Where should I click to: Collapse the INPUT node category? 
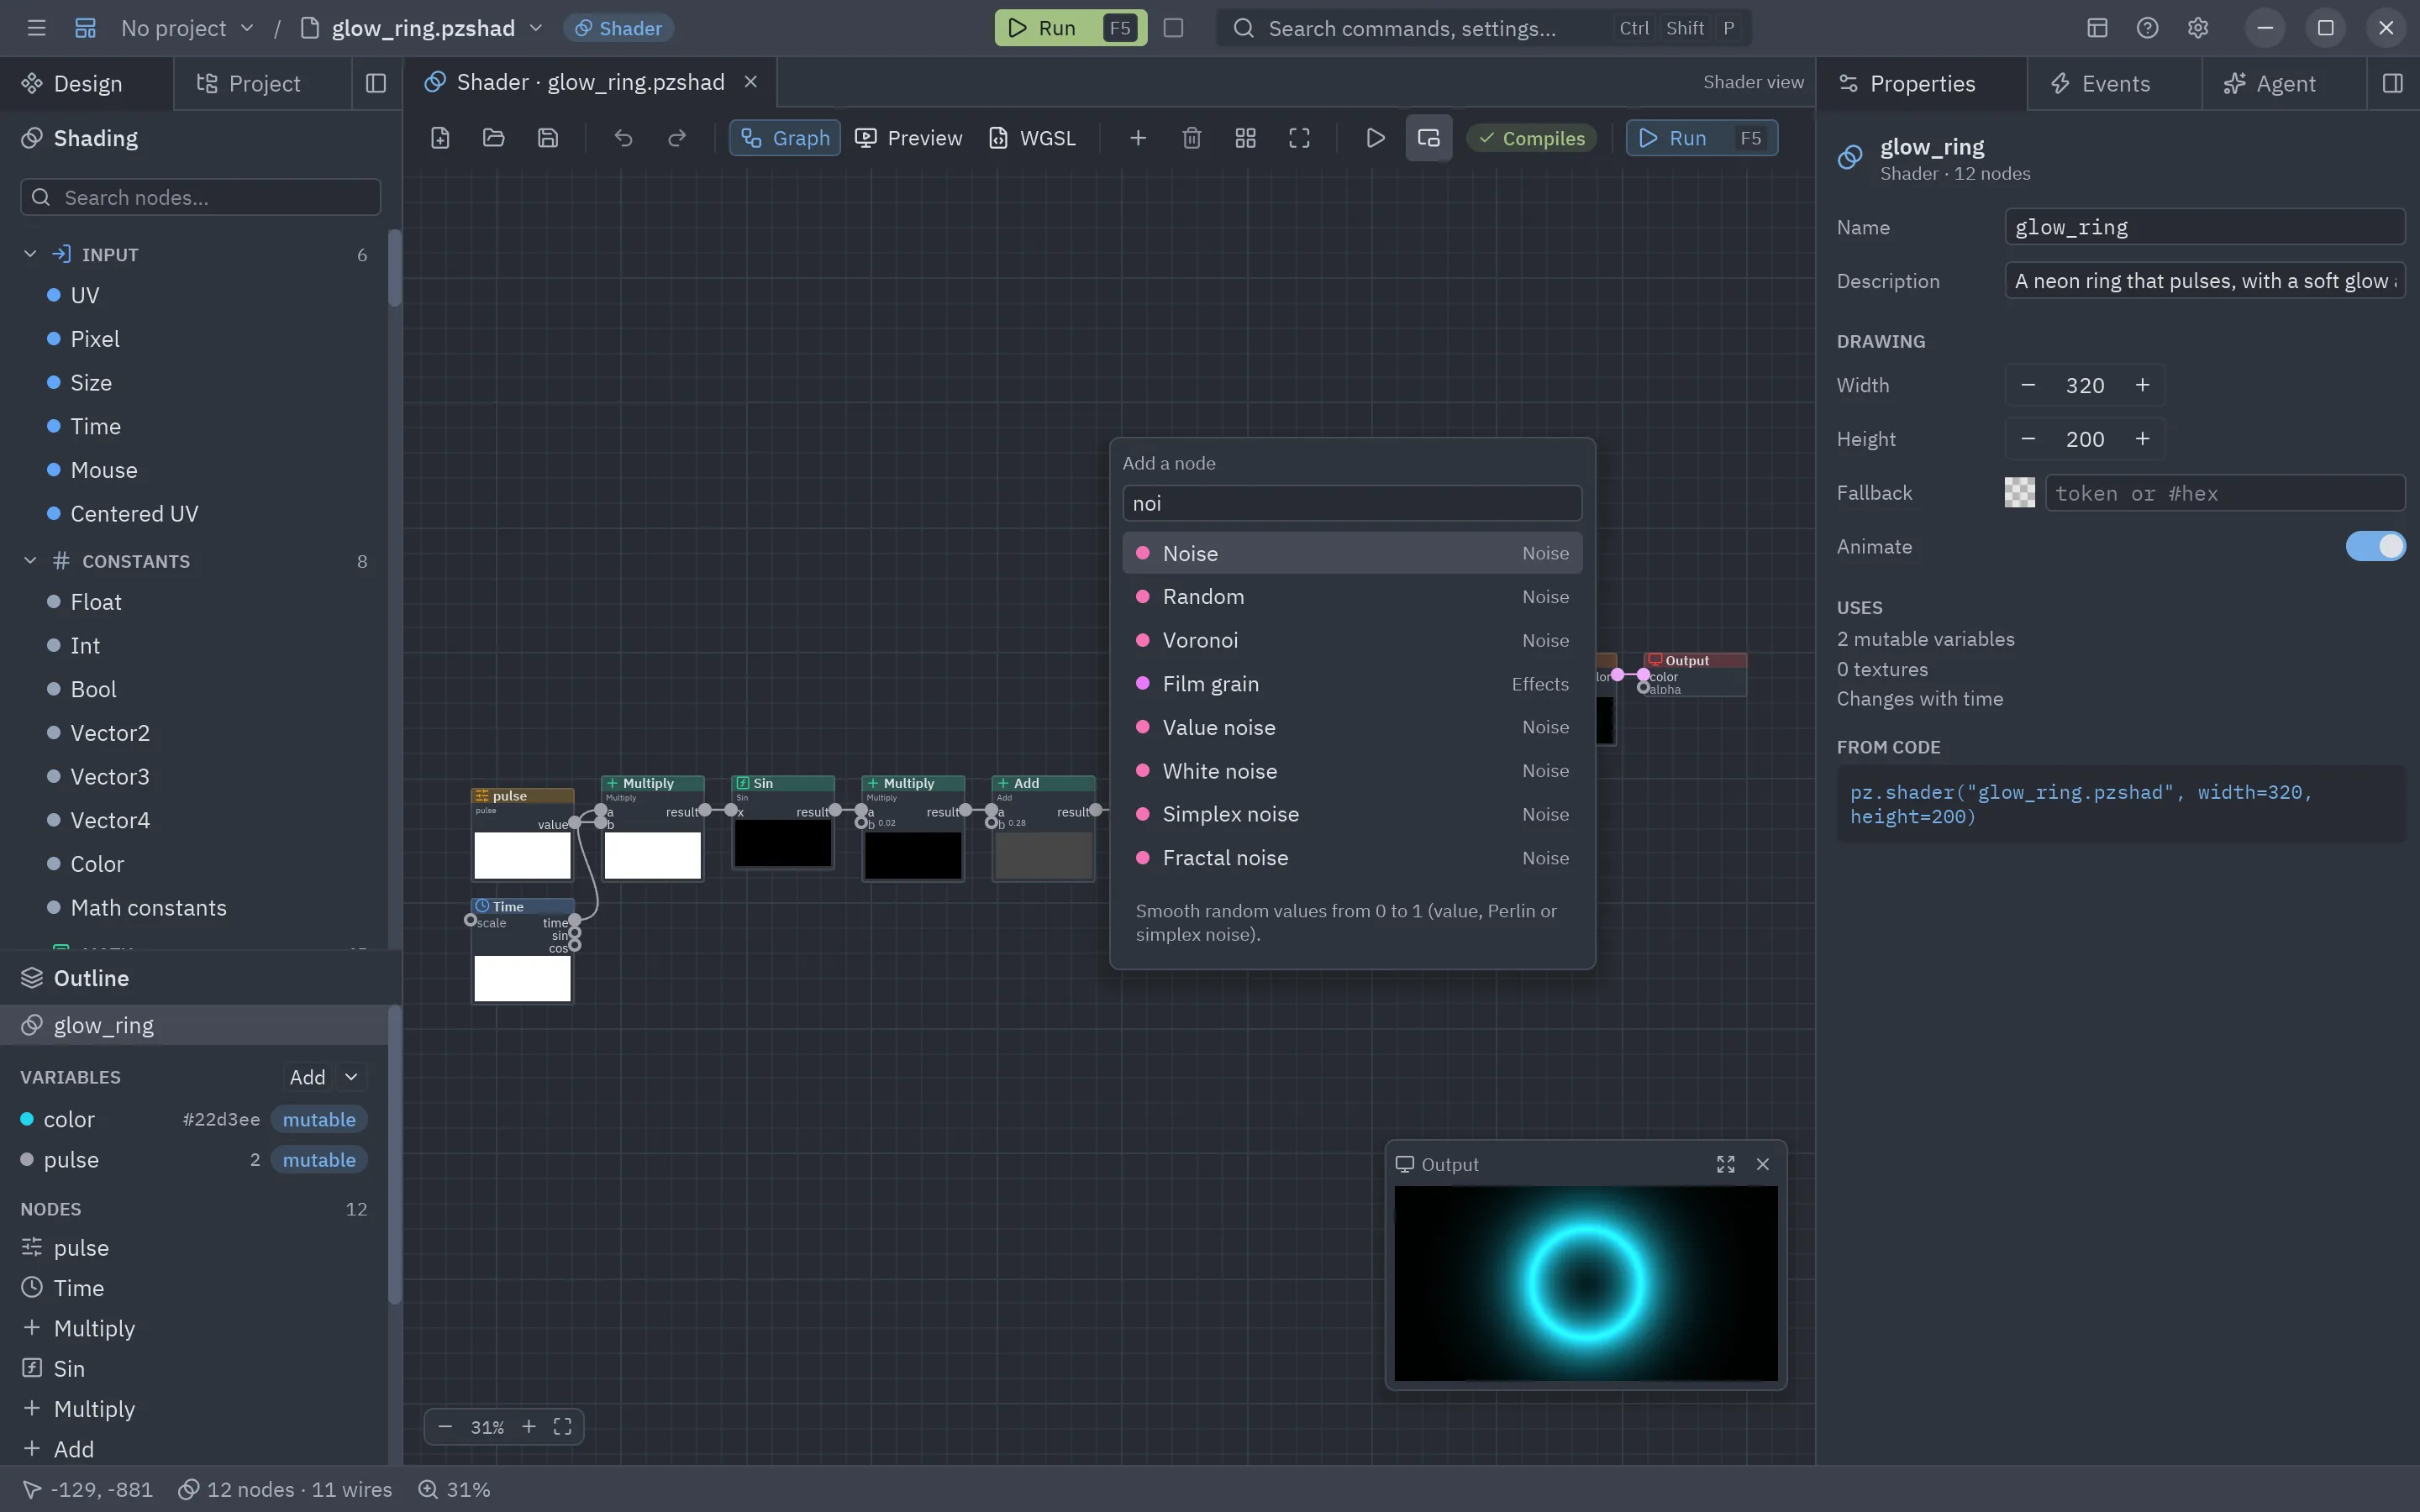[30, 254]
